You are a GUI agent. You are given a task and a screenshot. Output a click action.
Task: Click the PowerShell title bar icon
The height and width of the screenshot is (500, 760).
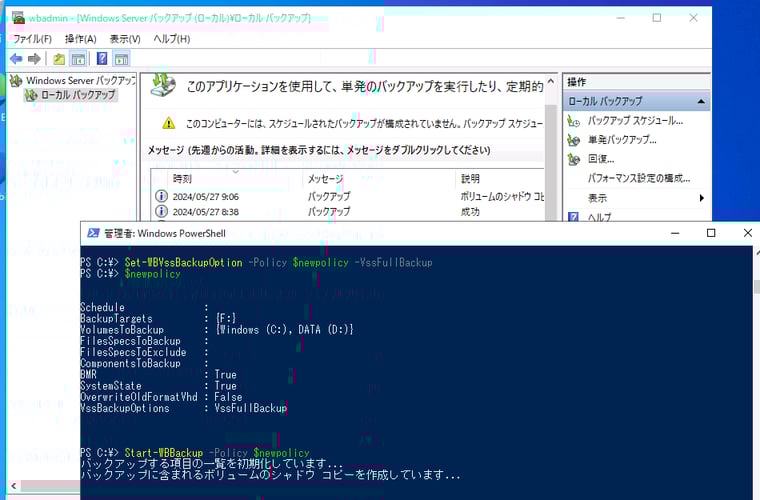point(93,233)
